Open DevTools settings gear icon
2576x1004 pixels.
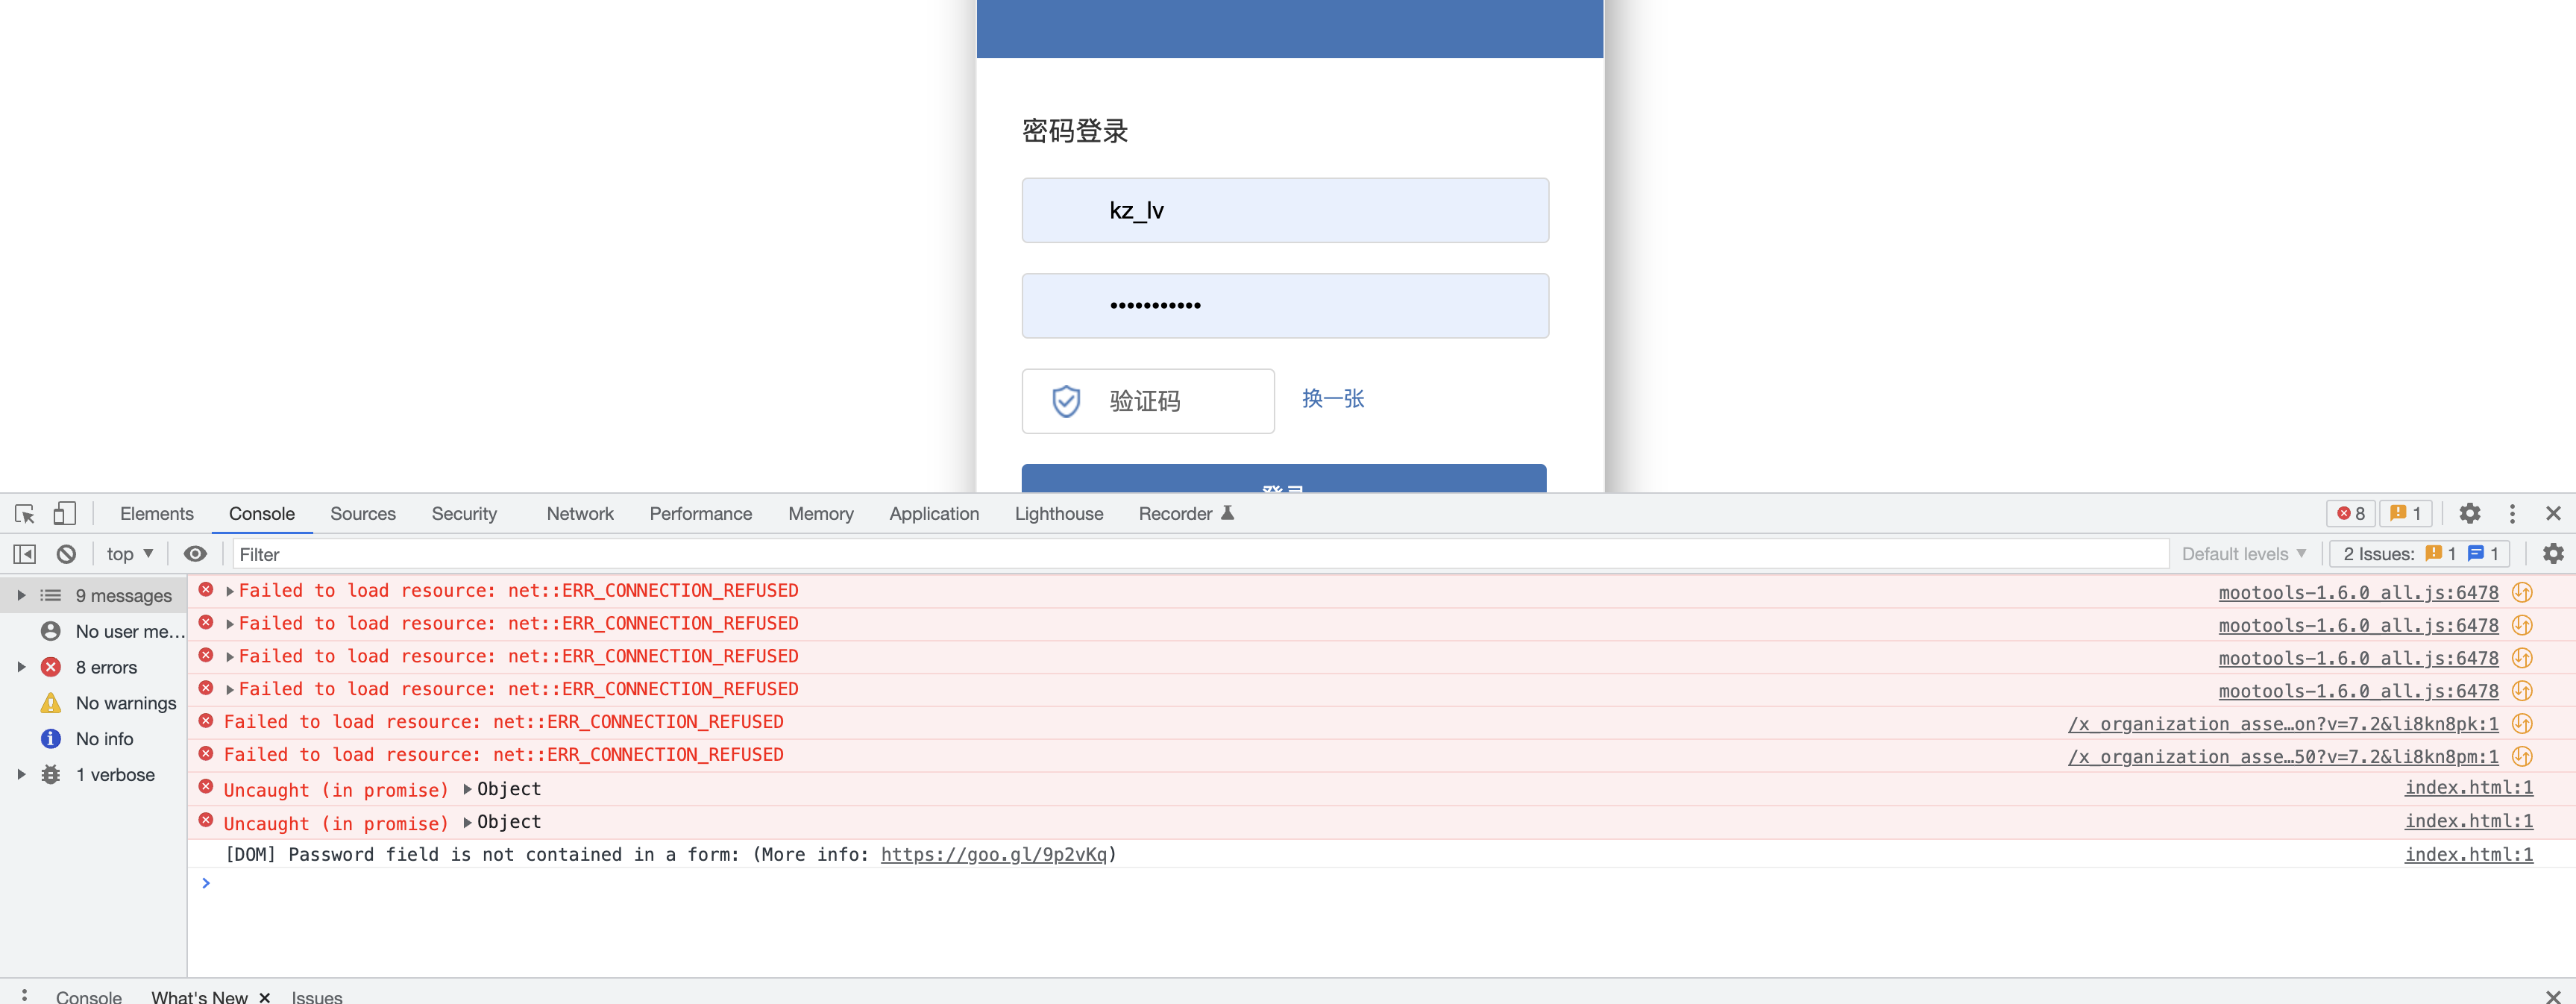tap(2469, 514)
